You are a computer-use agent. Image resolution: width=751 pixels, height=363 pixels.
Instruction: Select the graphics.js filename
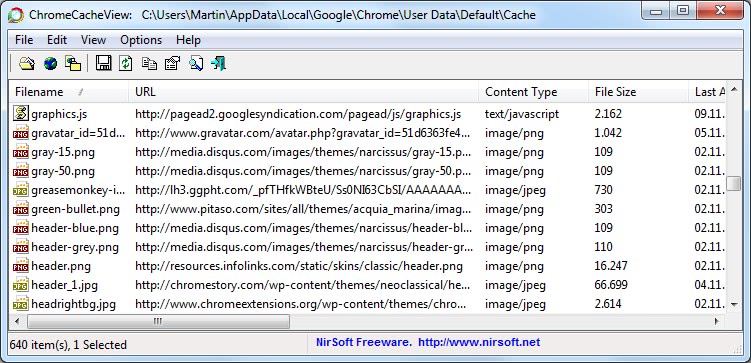pyautogui.click(x=59, y=114)
